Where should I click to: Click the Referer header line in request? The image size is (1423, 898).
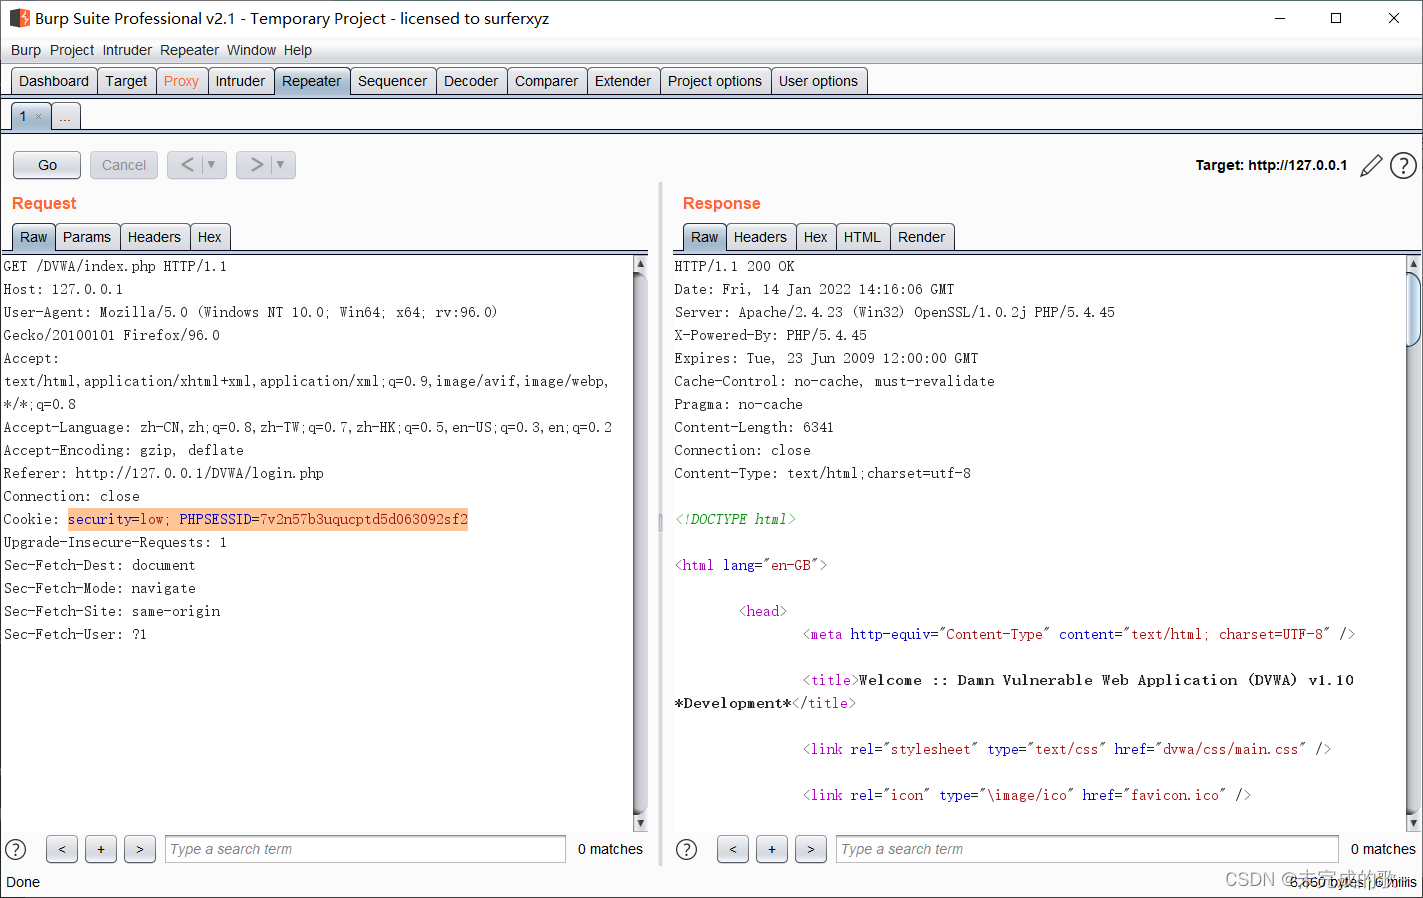164,473
